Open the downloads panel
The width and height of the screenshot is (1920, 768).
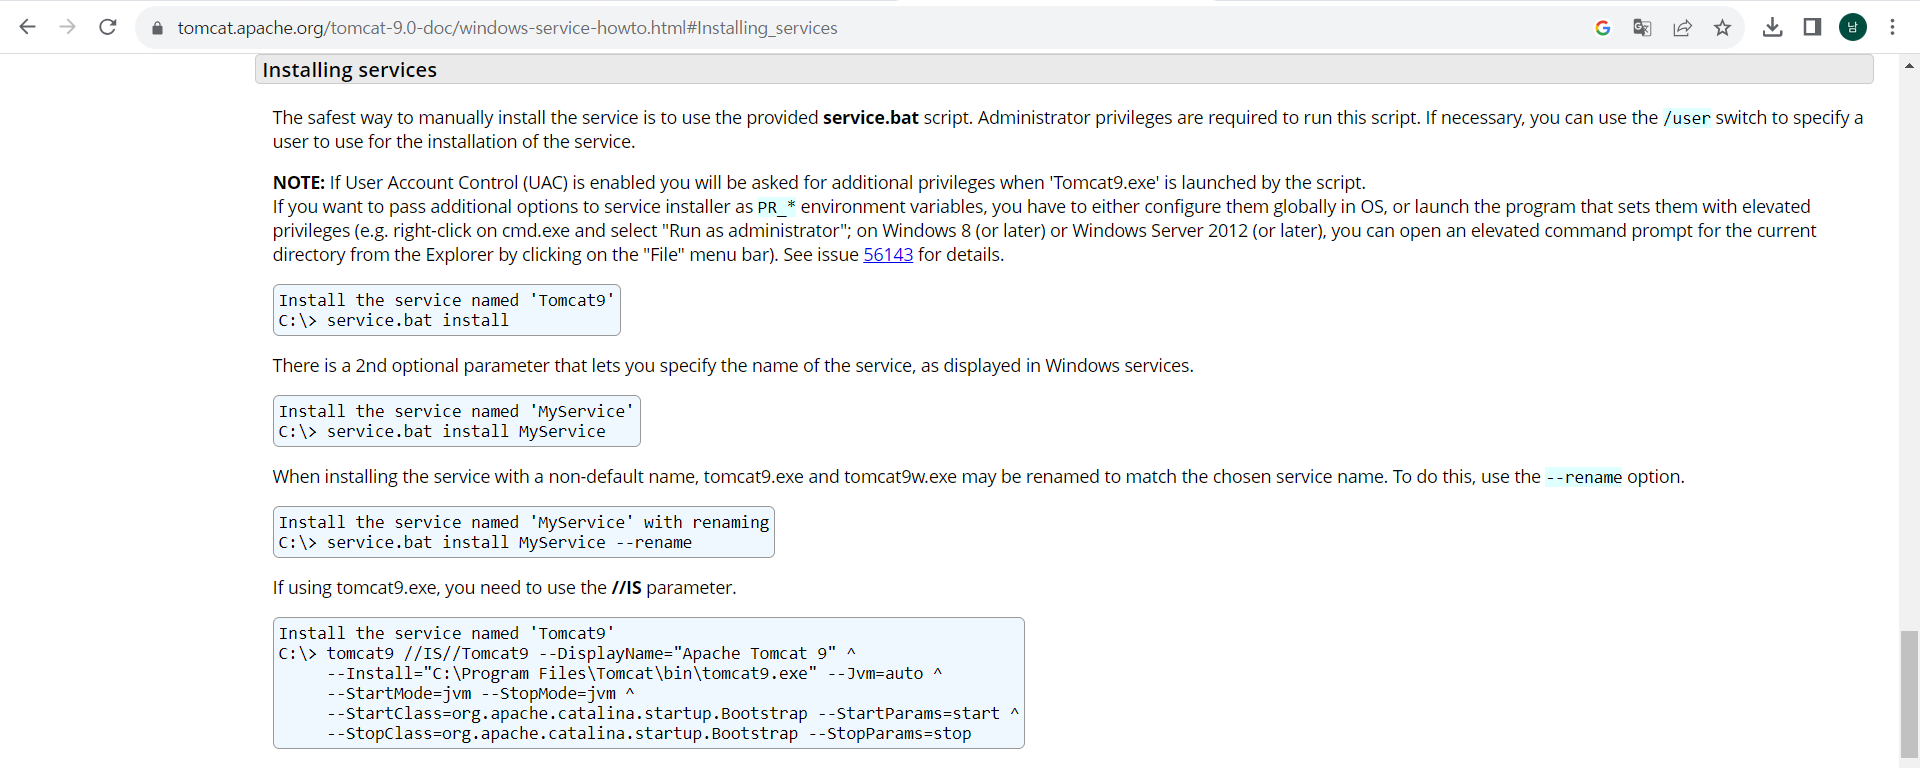pyautogui.click(x=1772, y=27)
